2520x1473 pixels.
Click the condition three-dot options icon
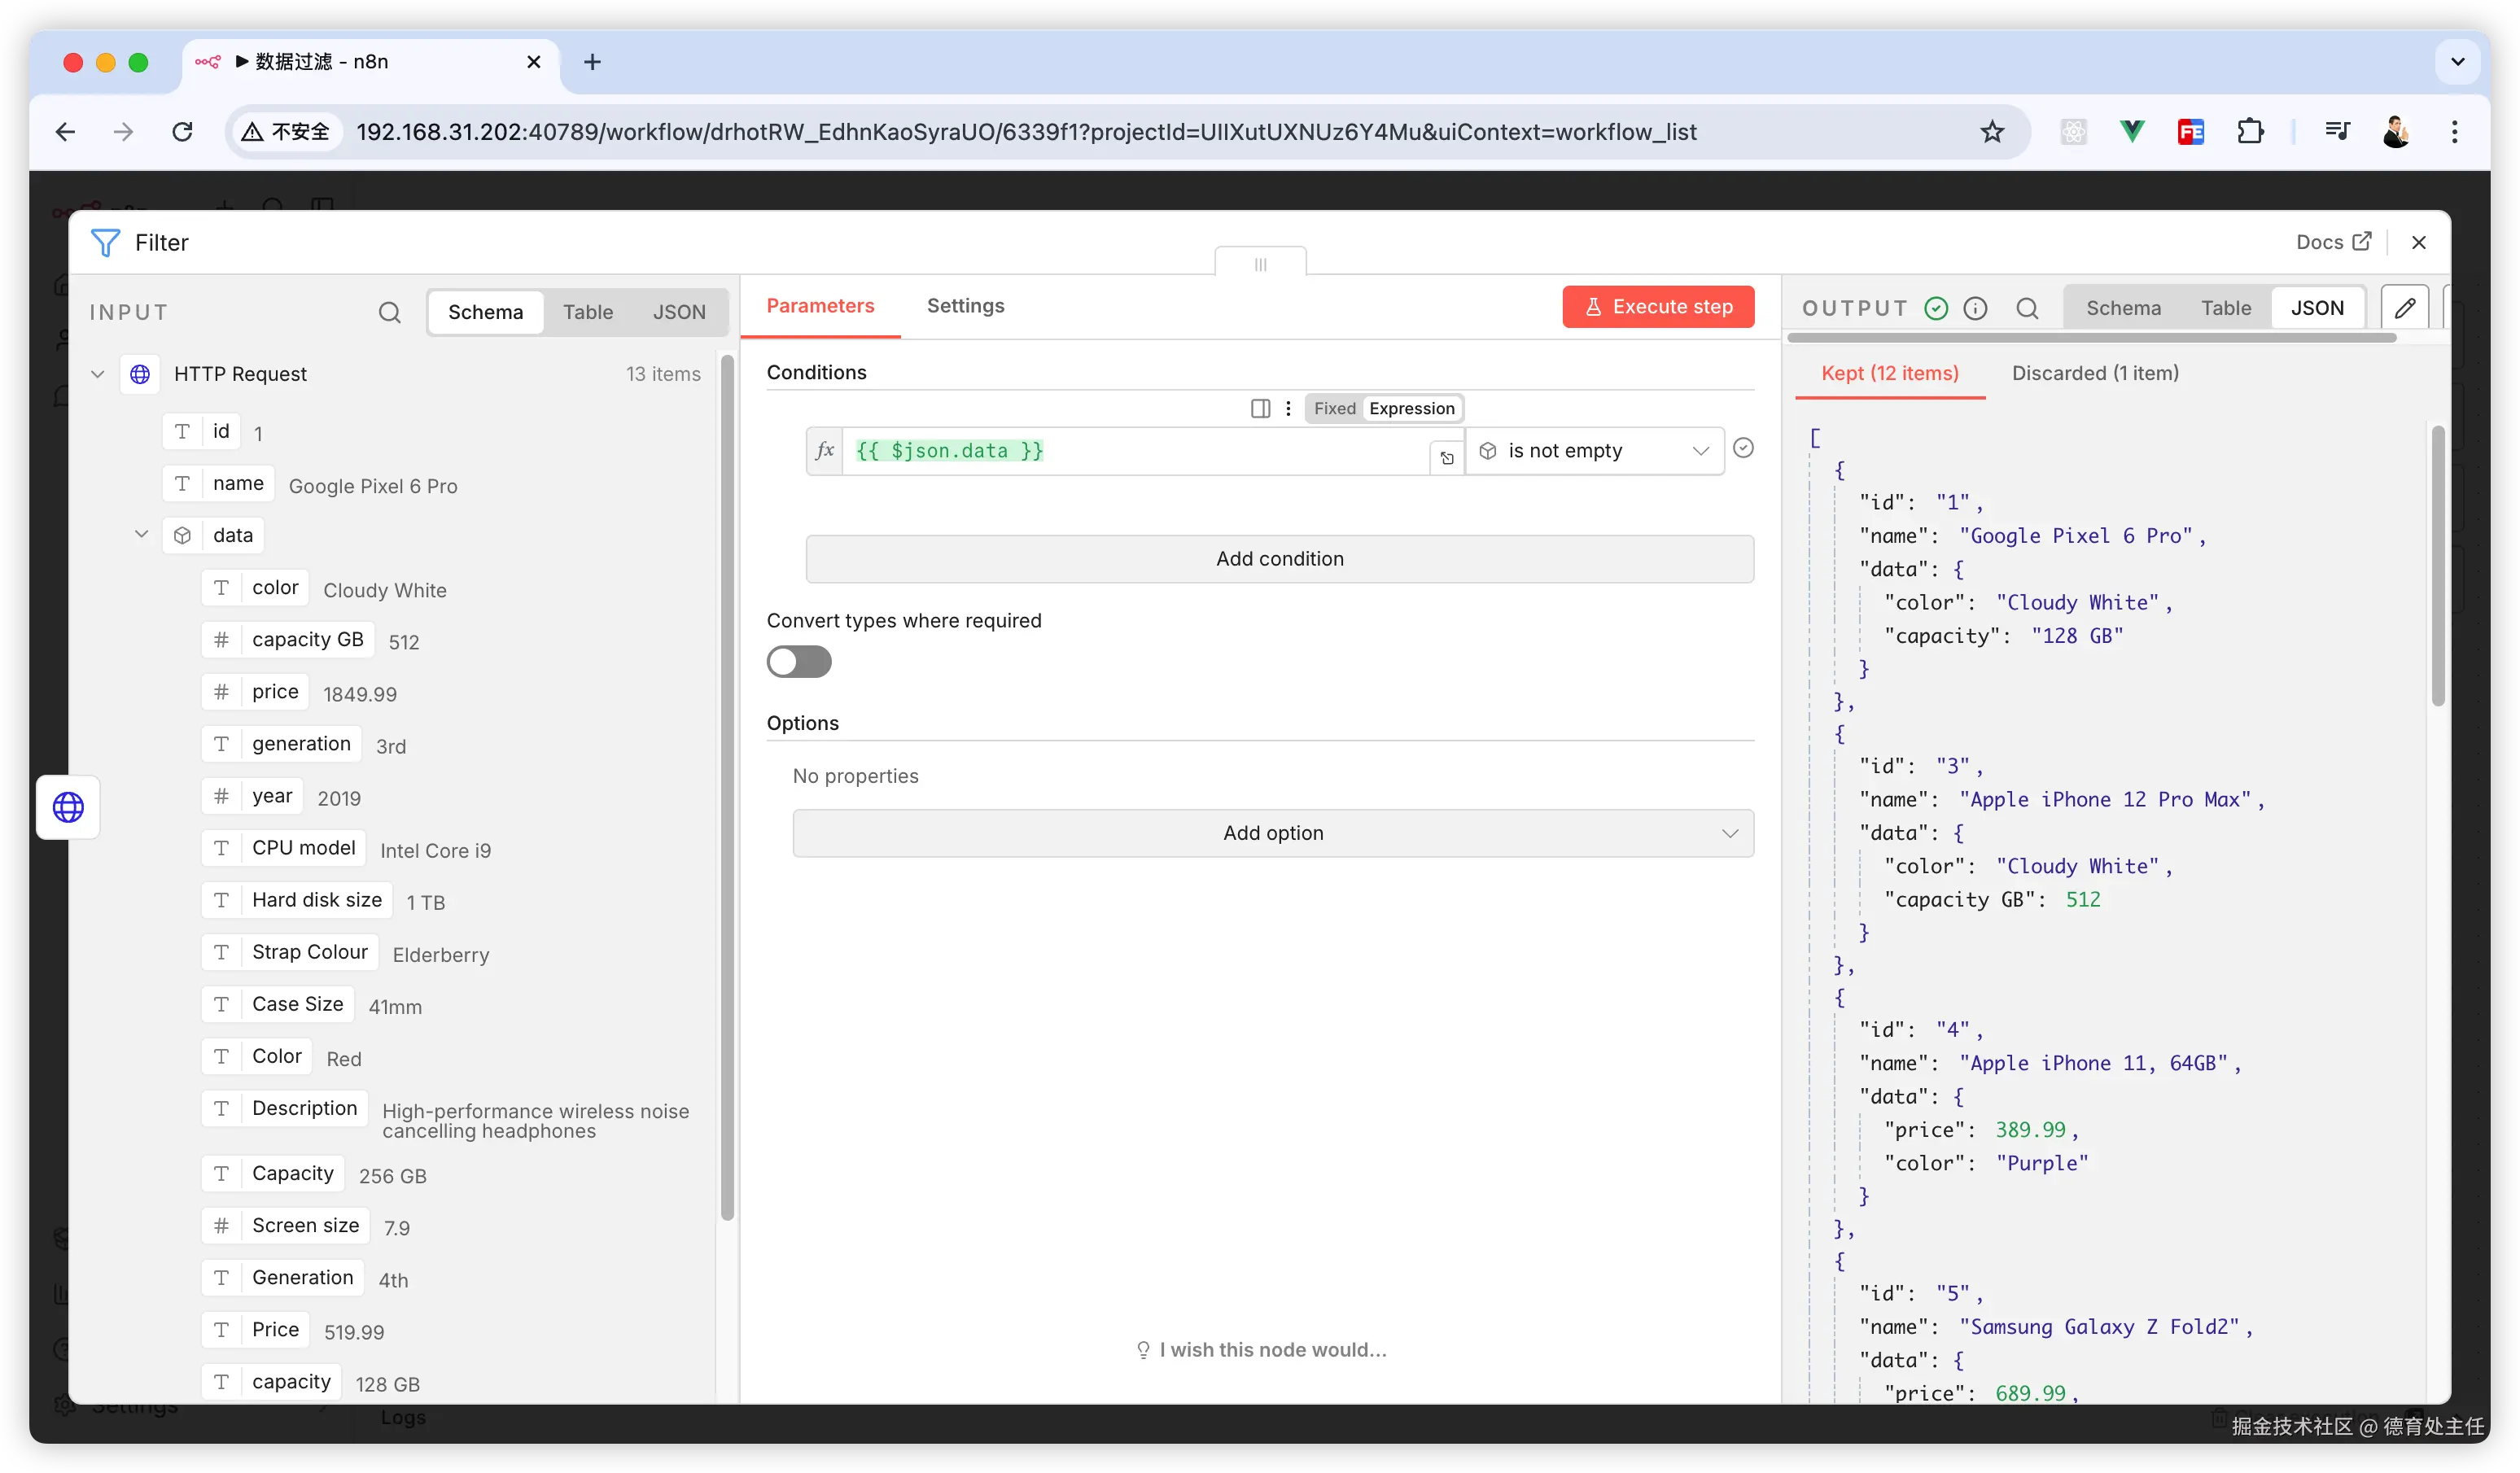click(1288, 408)
